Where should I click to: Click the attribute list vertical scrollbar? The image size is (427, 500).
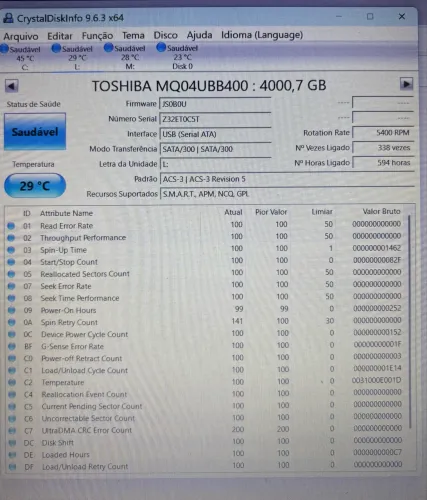(x=410, y=322)
